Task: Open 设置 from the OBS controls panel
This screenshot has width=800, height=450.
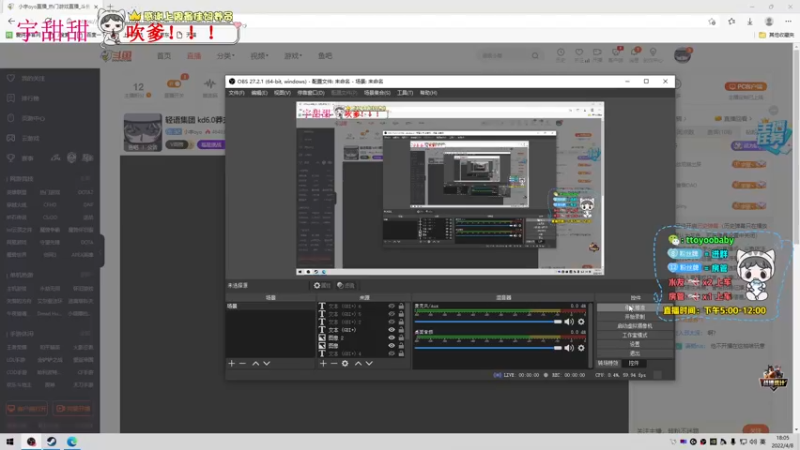Action: pyautogui.click(x=635, y=344)
